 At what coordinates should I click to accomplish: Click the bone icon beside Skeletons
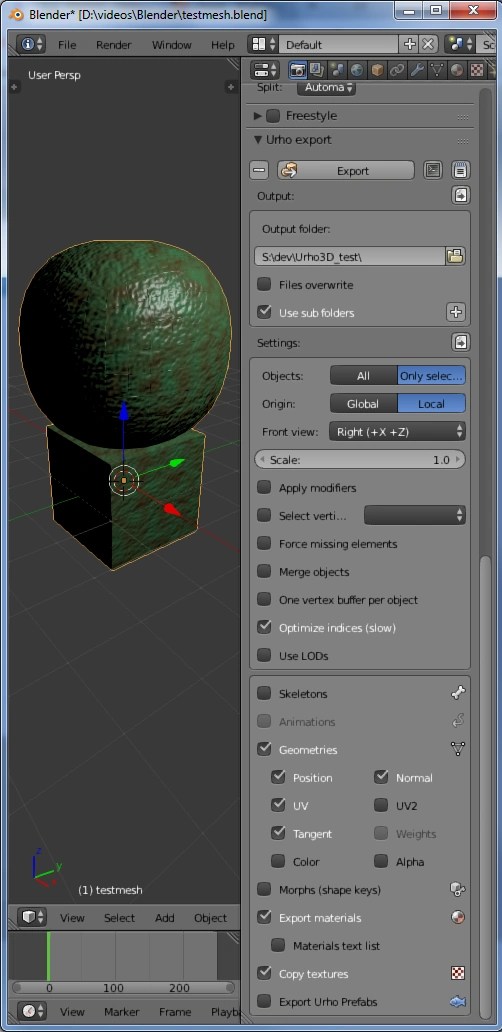coord(458,692)
